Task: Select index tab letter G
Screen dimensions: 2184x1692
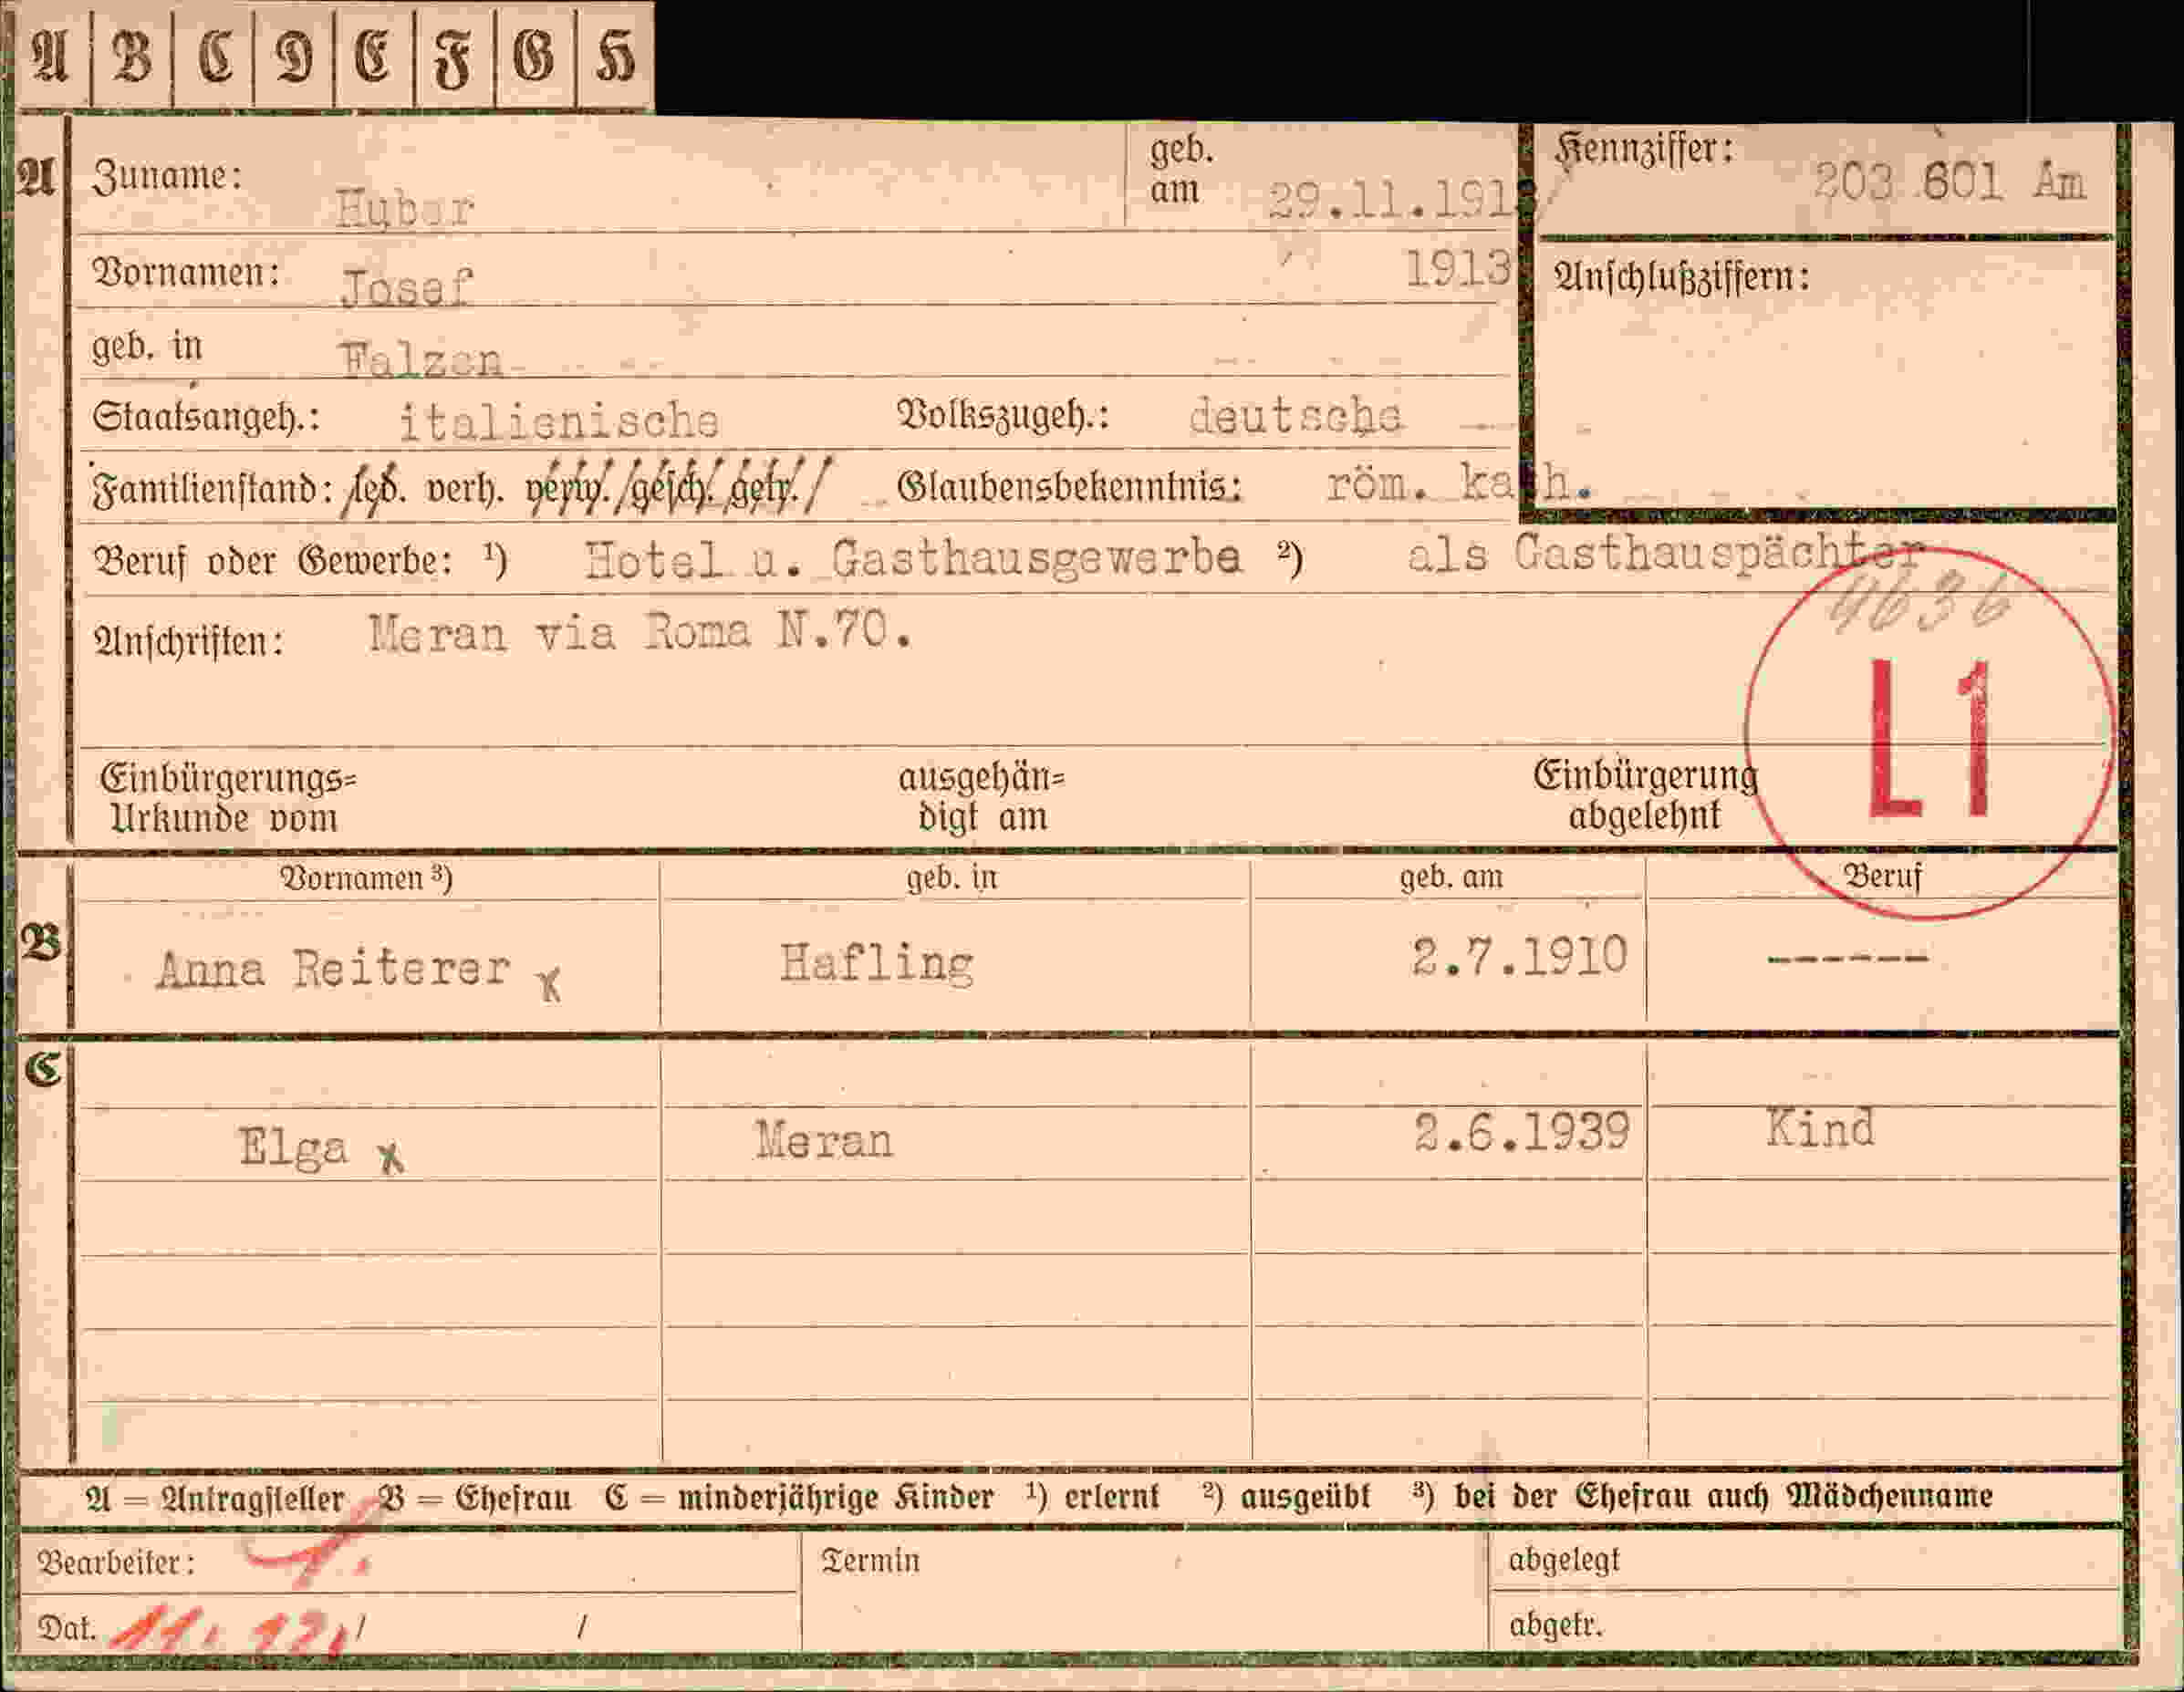Action: 535,56
